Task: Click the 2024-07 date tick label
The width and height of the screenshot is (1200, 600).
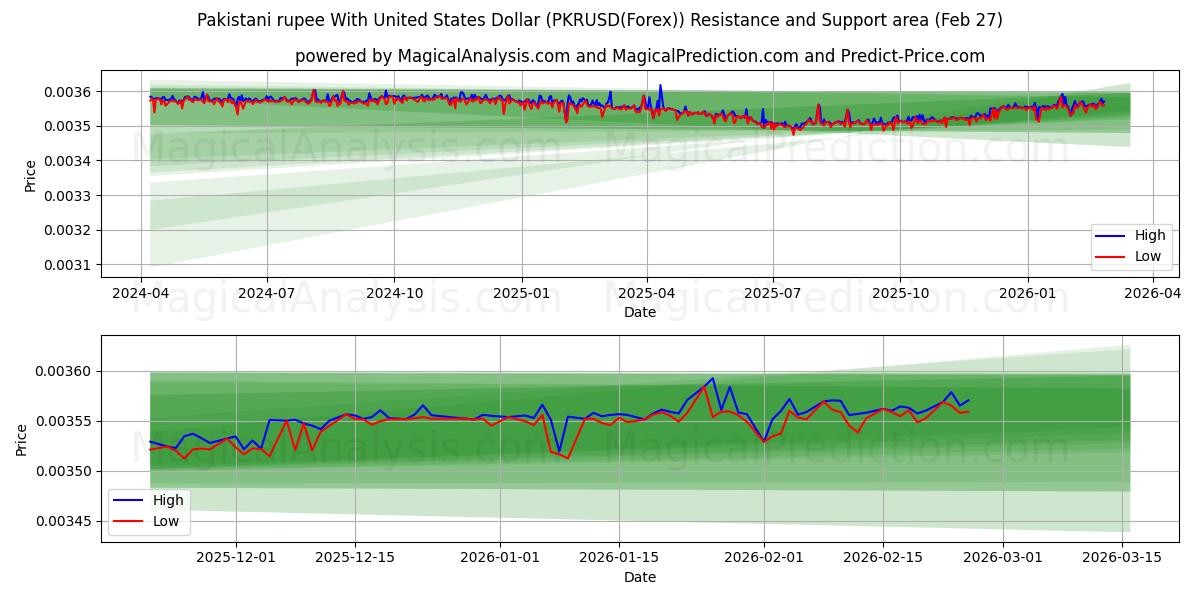Action: pyautogui.click(x=267, y=293)
